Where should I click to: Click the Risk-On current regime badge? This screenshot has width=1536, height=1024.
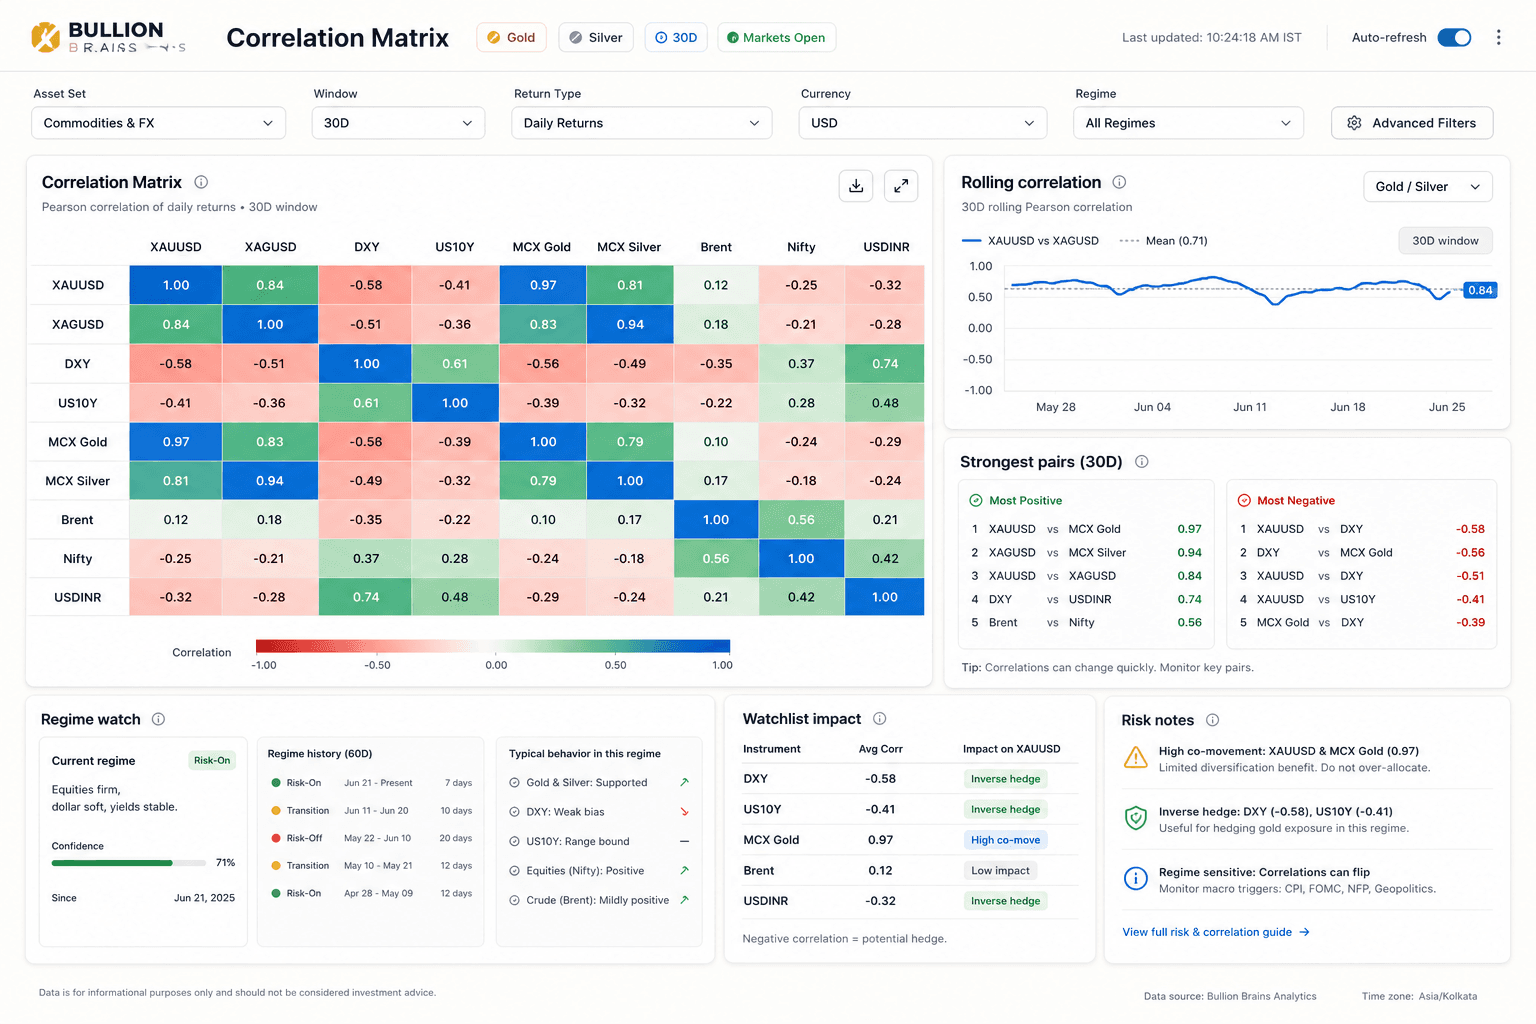pos(212,760)
